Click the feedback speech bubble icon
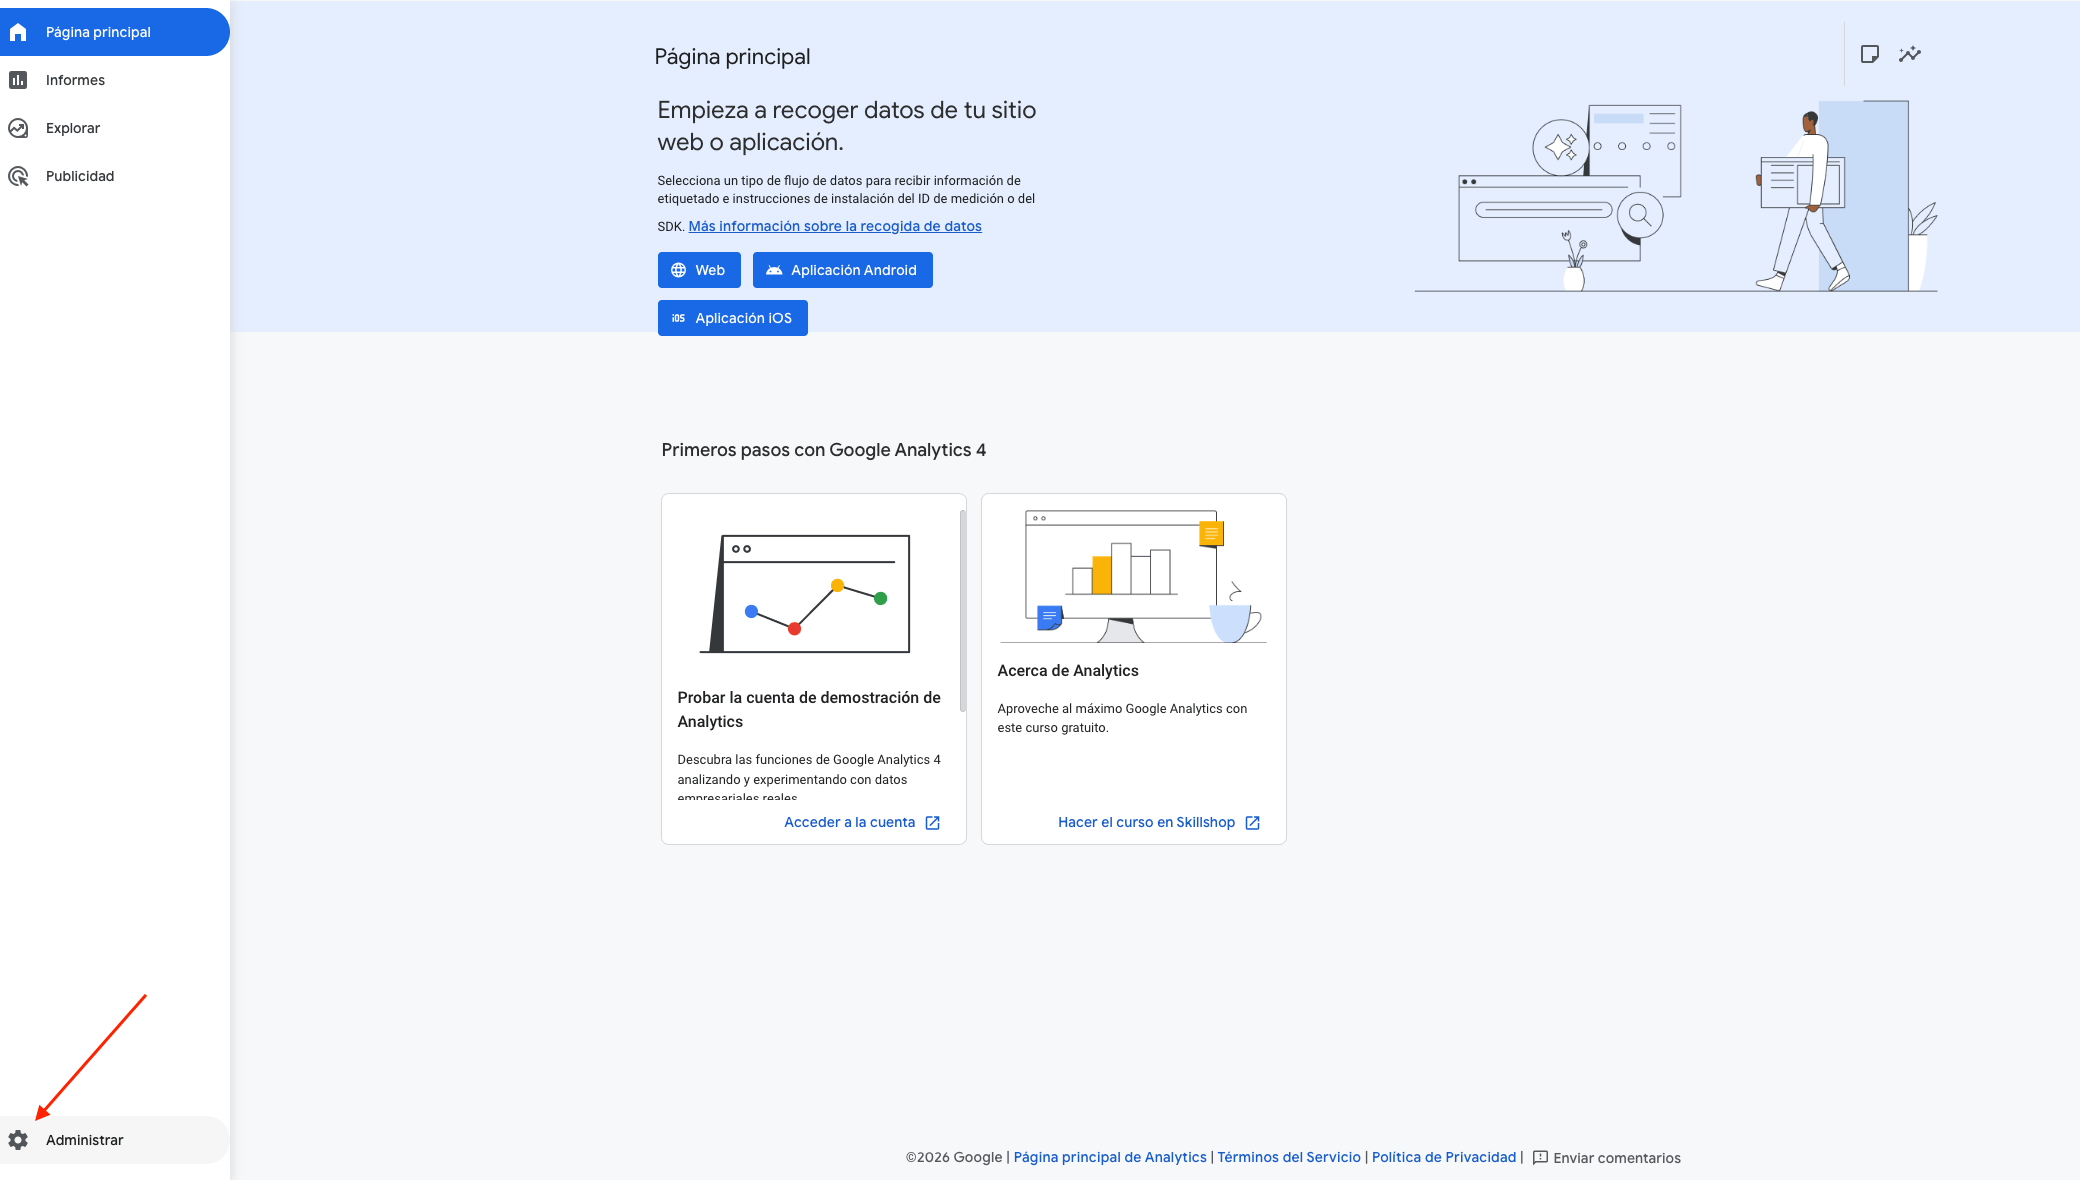 click(x=1540, y=1158)
